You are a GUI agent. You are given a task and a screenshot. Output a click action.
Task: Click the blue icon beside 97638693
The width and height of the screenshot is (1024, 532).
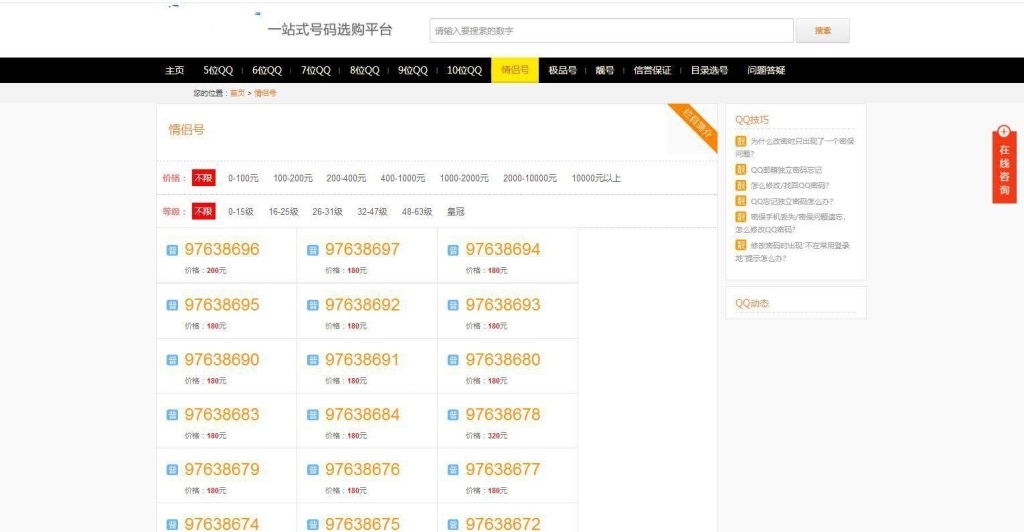pyautogui.click(x=453, y=305)
